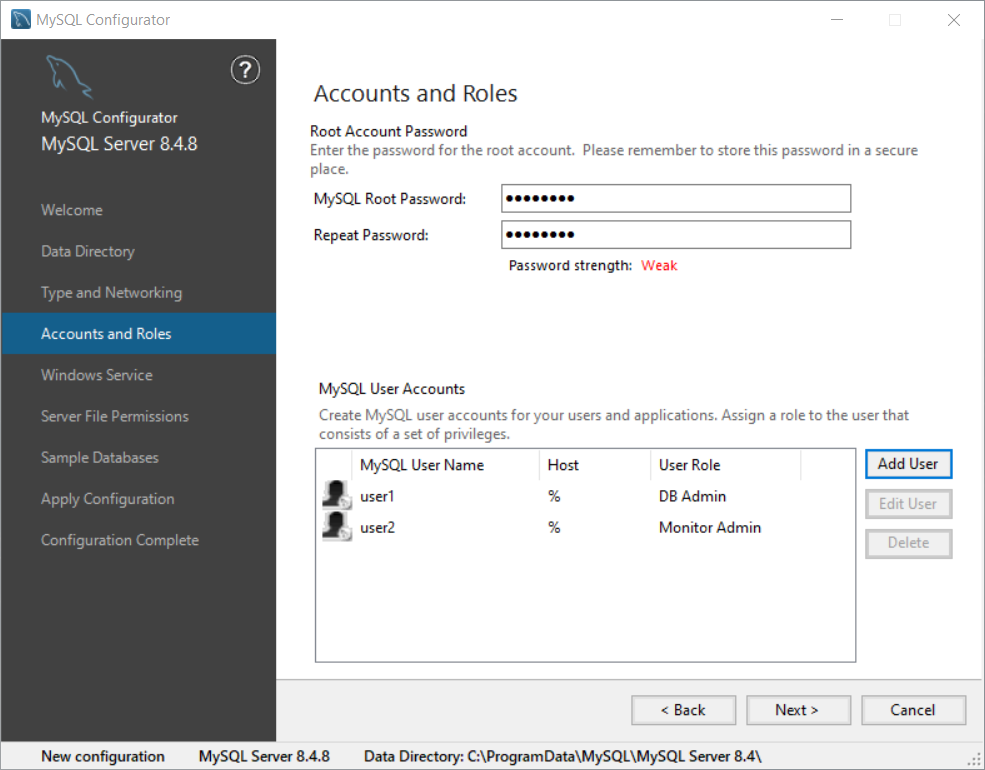Screen dimensions: 985x770
Task: Go to Server File Permissions step
Action: (x=114, y=416)
